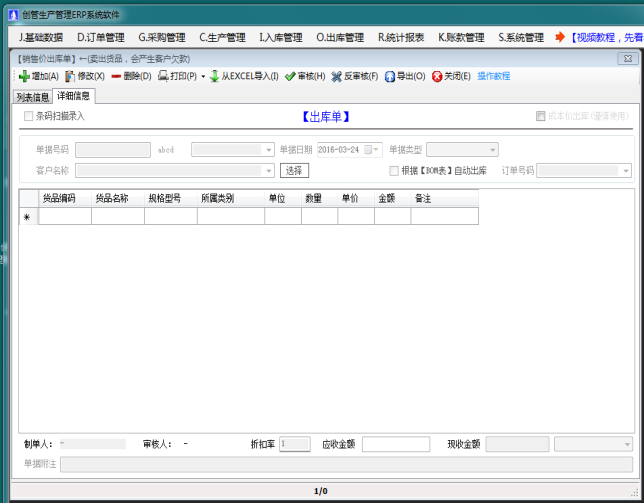Click the 增加(A) add icon
The image size is (644, 503).
(24, 76)
